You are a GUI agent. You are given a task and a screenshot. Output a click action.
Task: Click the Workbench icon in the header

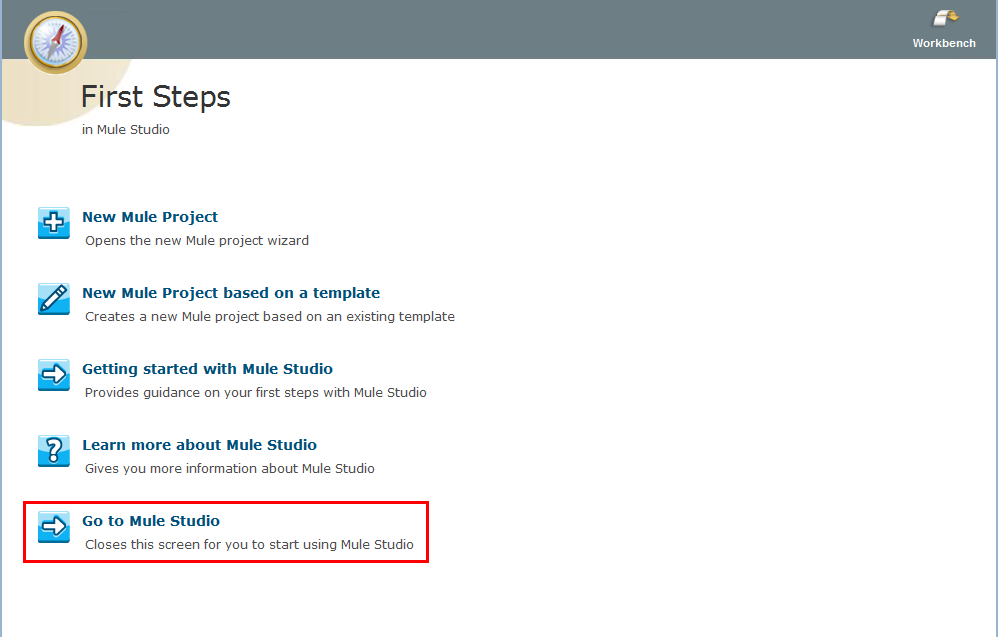point(945,18)
